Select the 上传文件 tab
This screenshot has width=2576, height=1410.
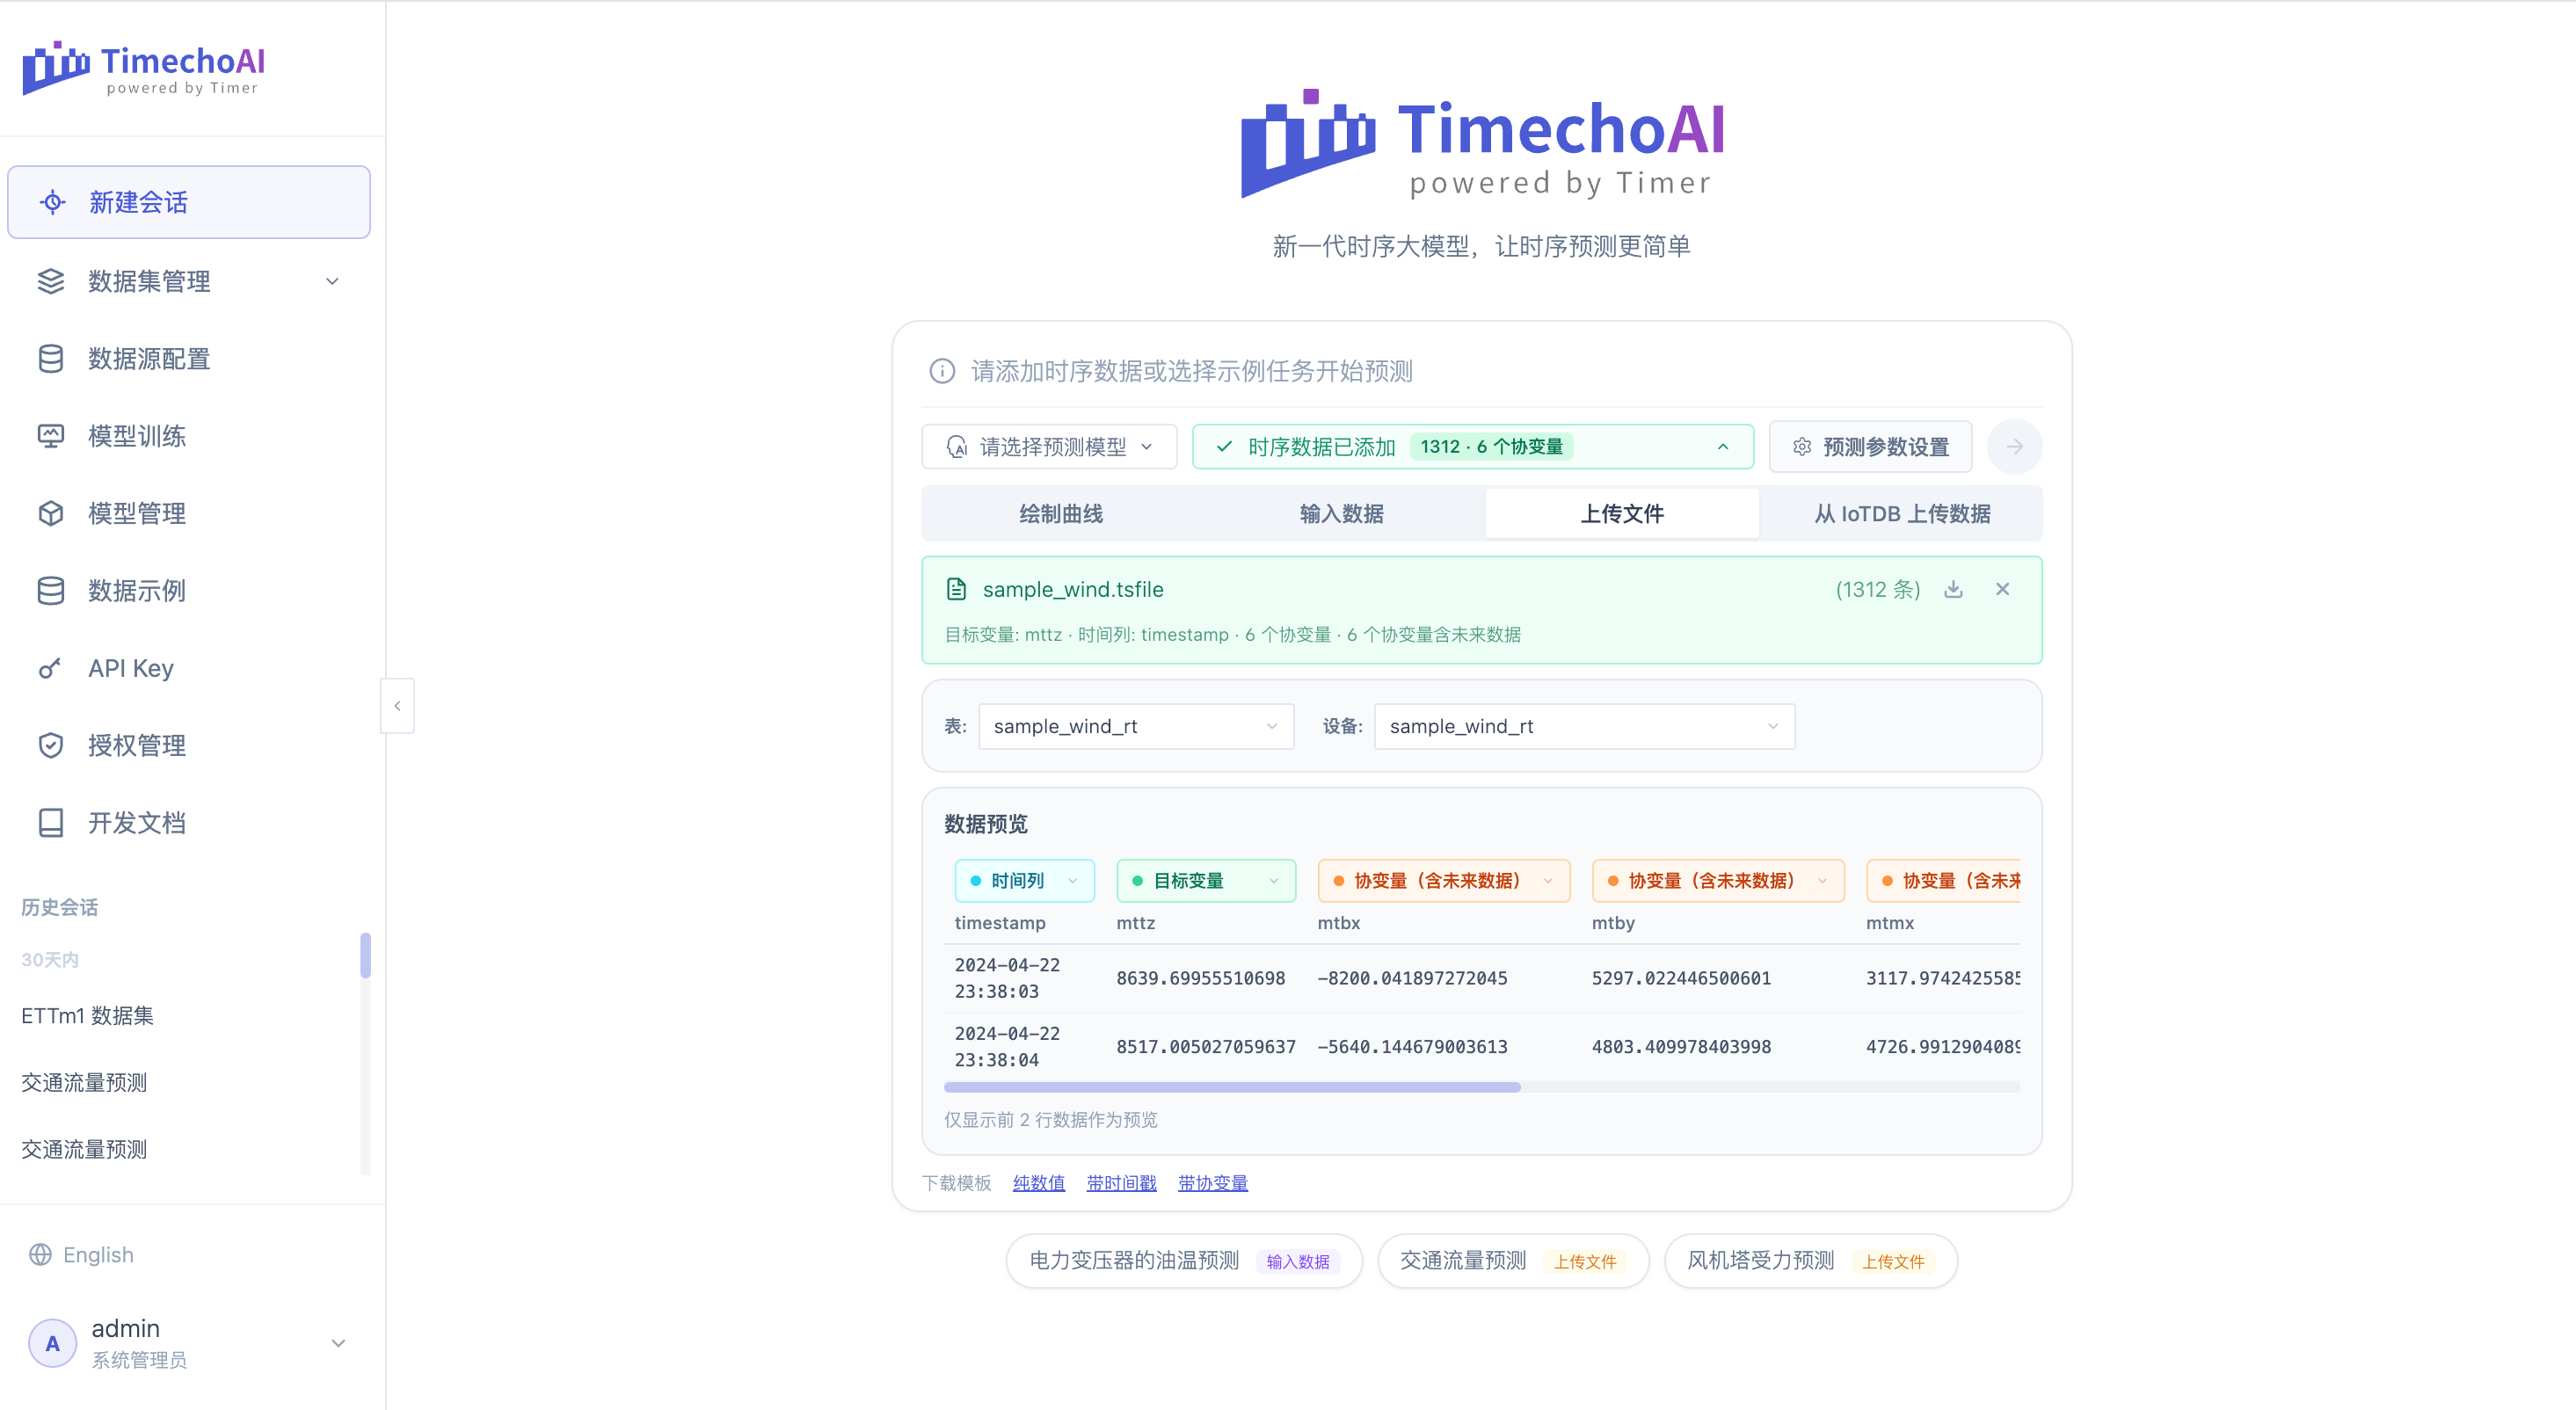(1621, 513)
